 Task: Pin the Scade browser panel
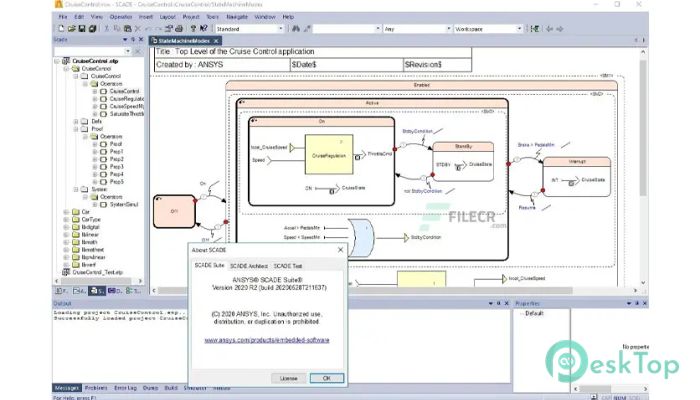(133, 40)
